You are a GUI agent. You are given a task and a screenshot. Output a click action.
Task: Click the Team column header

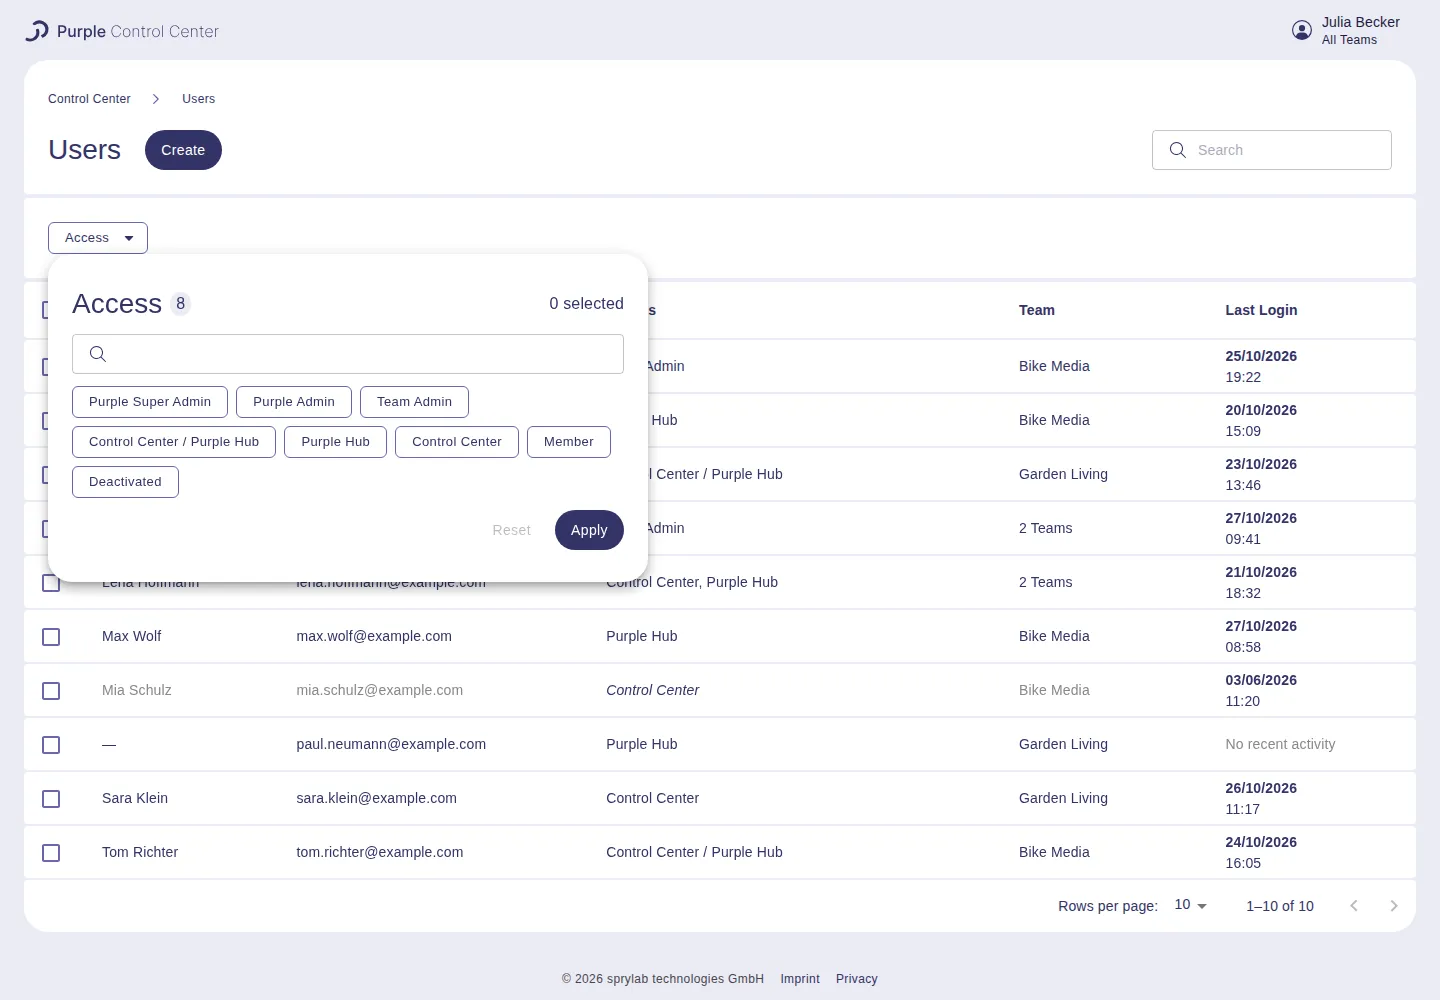(x=1037, y=310)
